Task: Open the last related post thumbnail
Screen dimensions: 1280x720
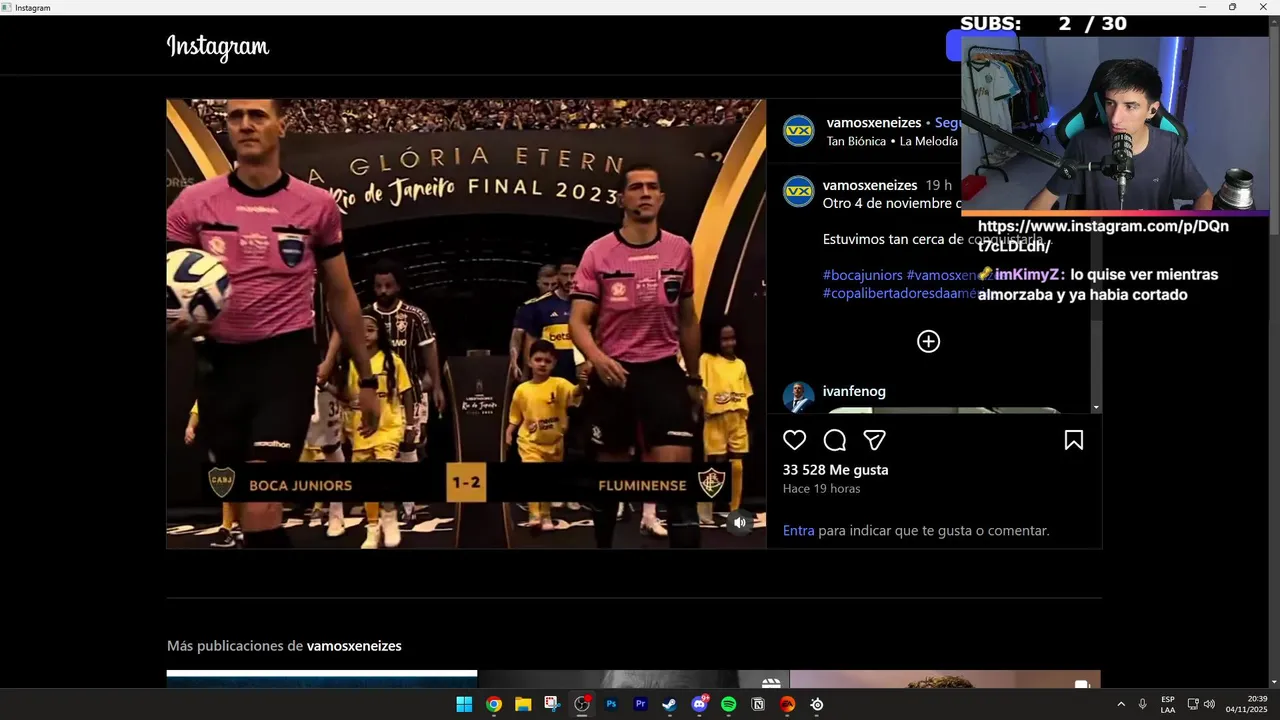Action: 945,679
